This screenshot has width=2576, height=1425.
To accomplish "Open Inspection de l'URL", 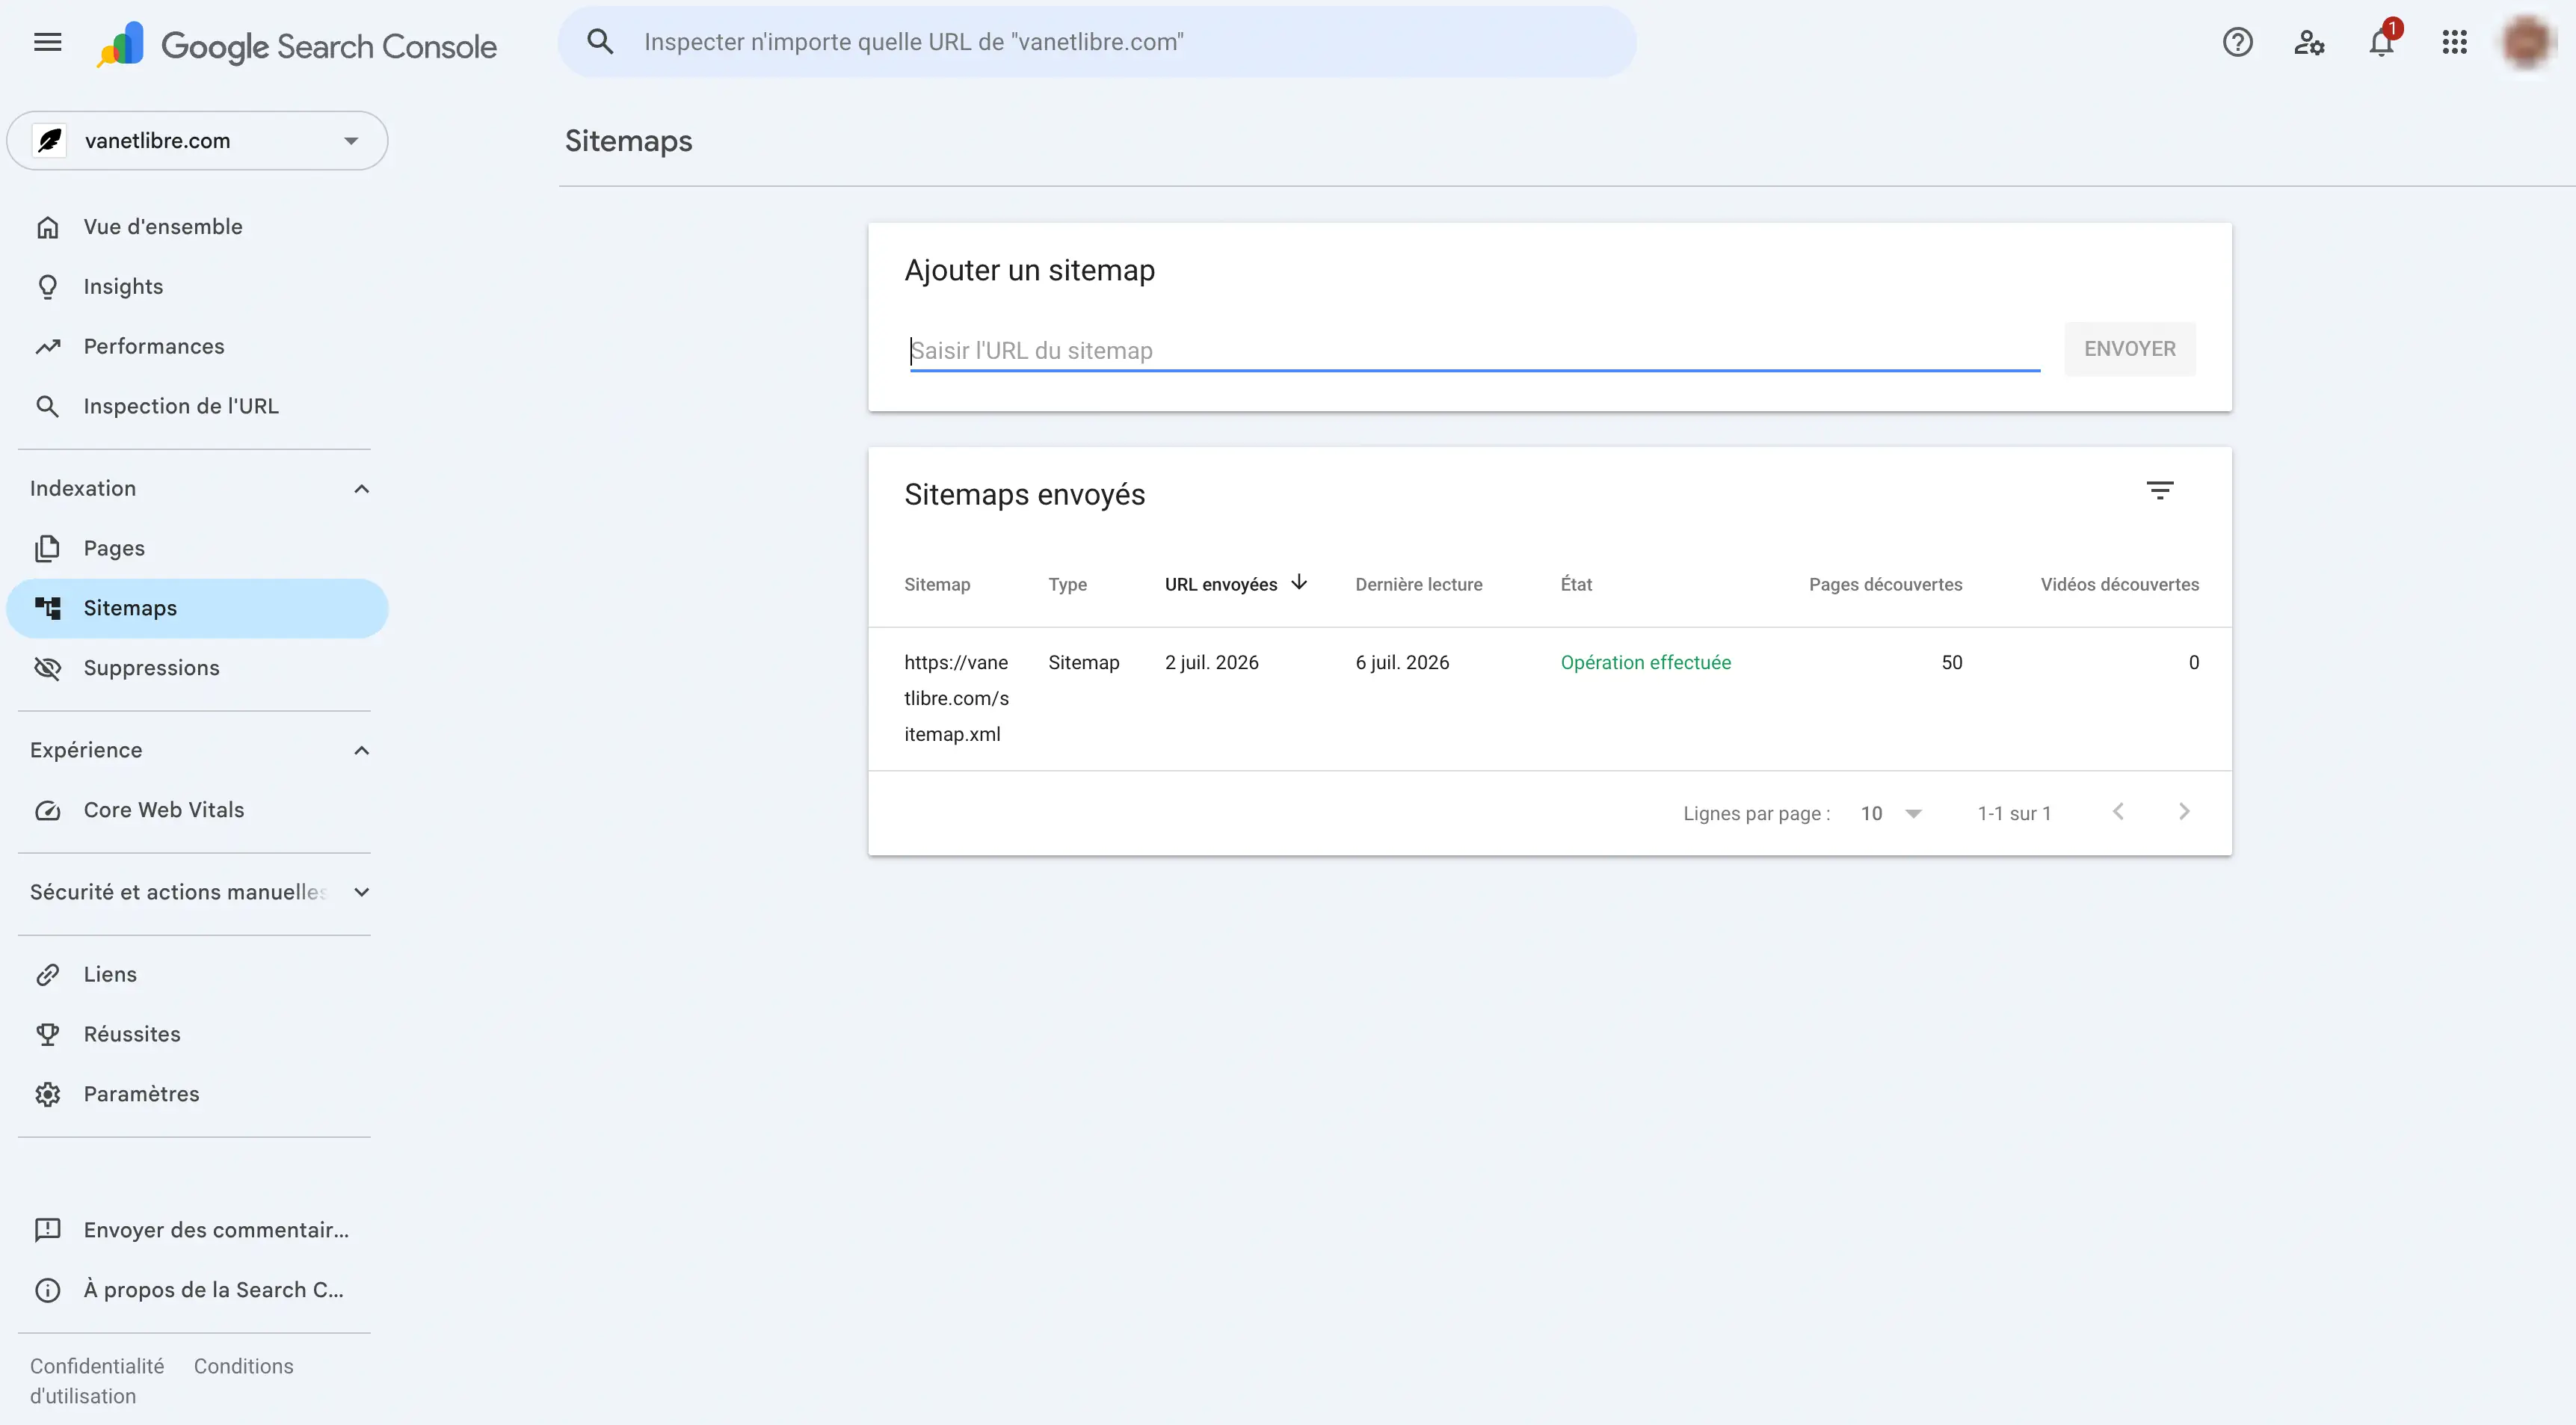I will (197, 407).
